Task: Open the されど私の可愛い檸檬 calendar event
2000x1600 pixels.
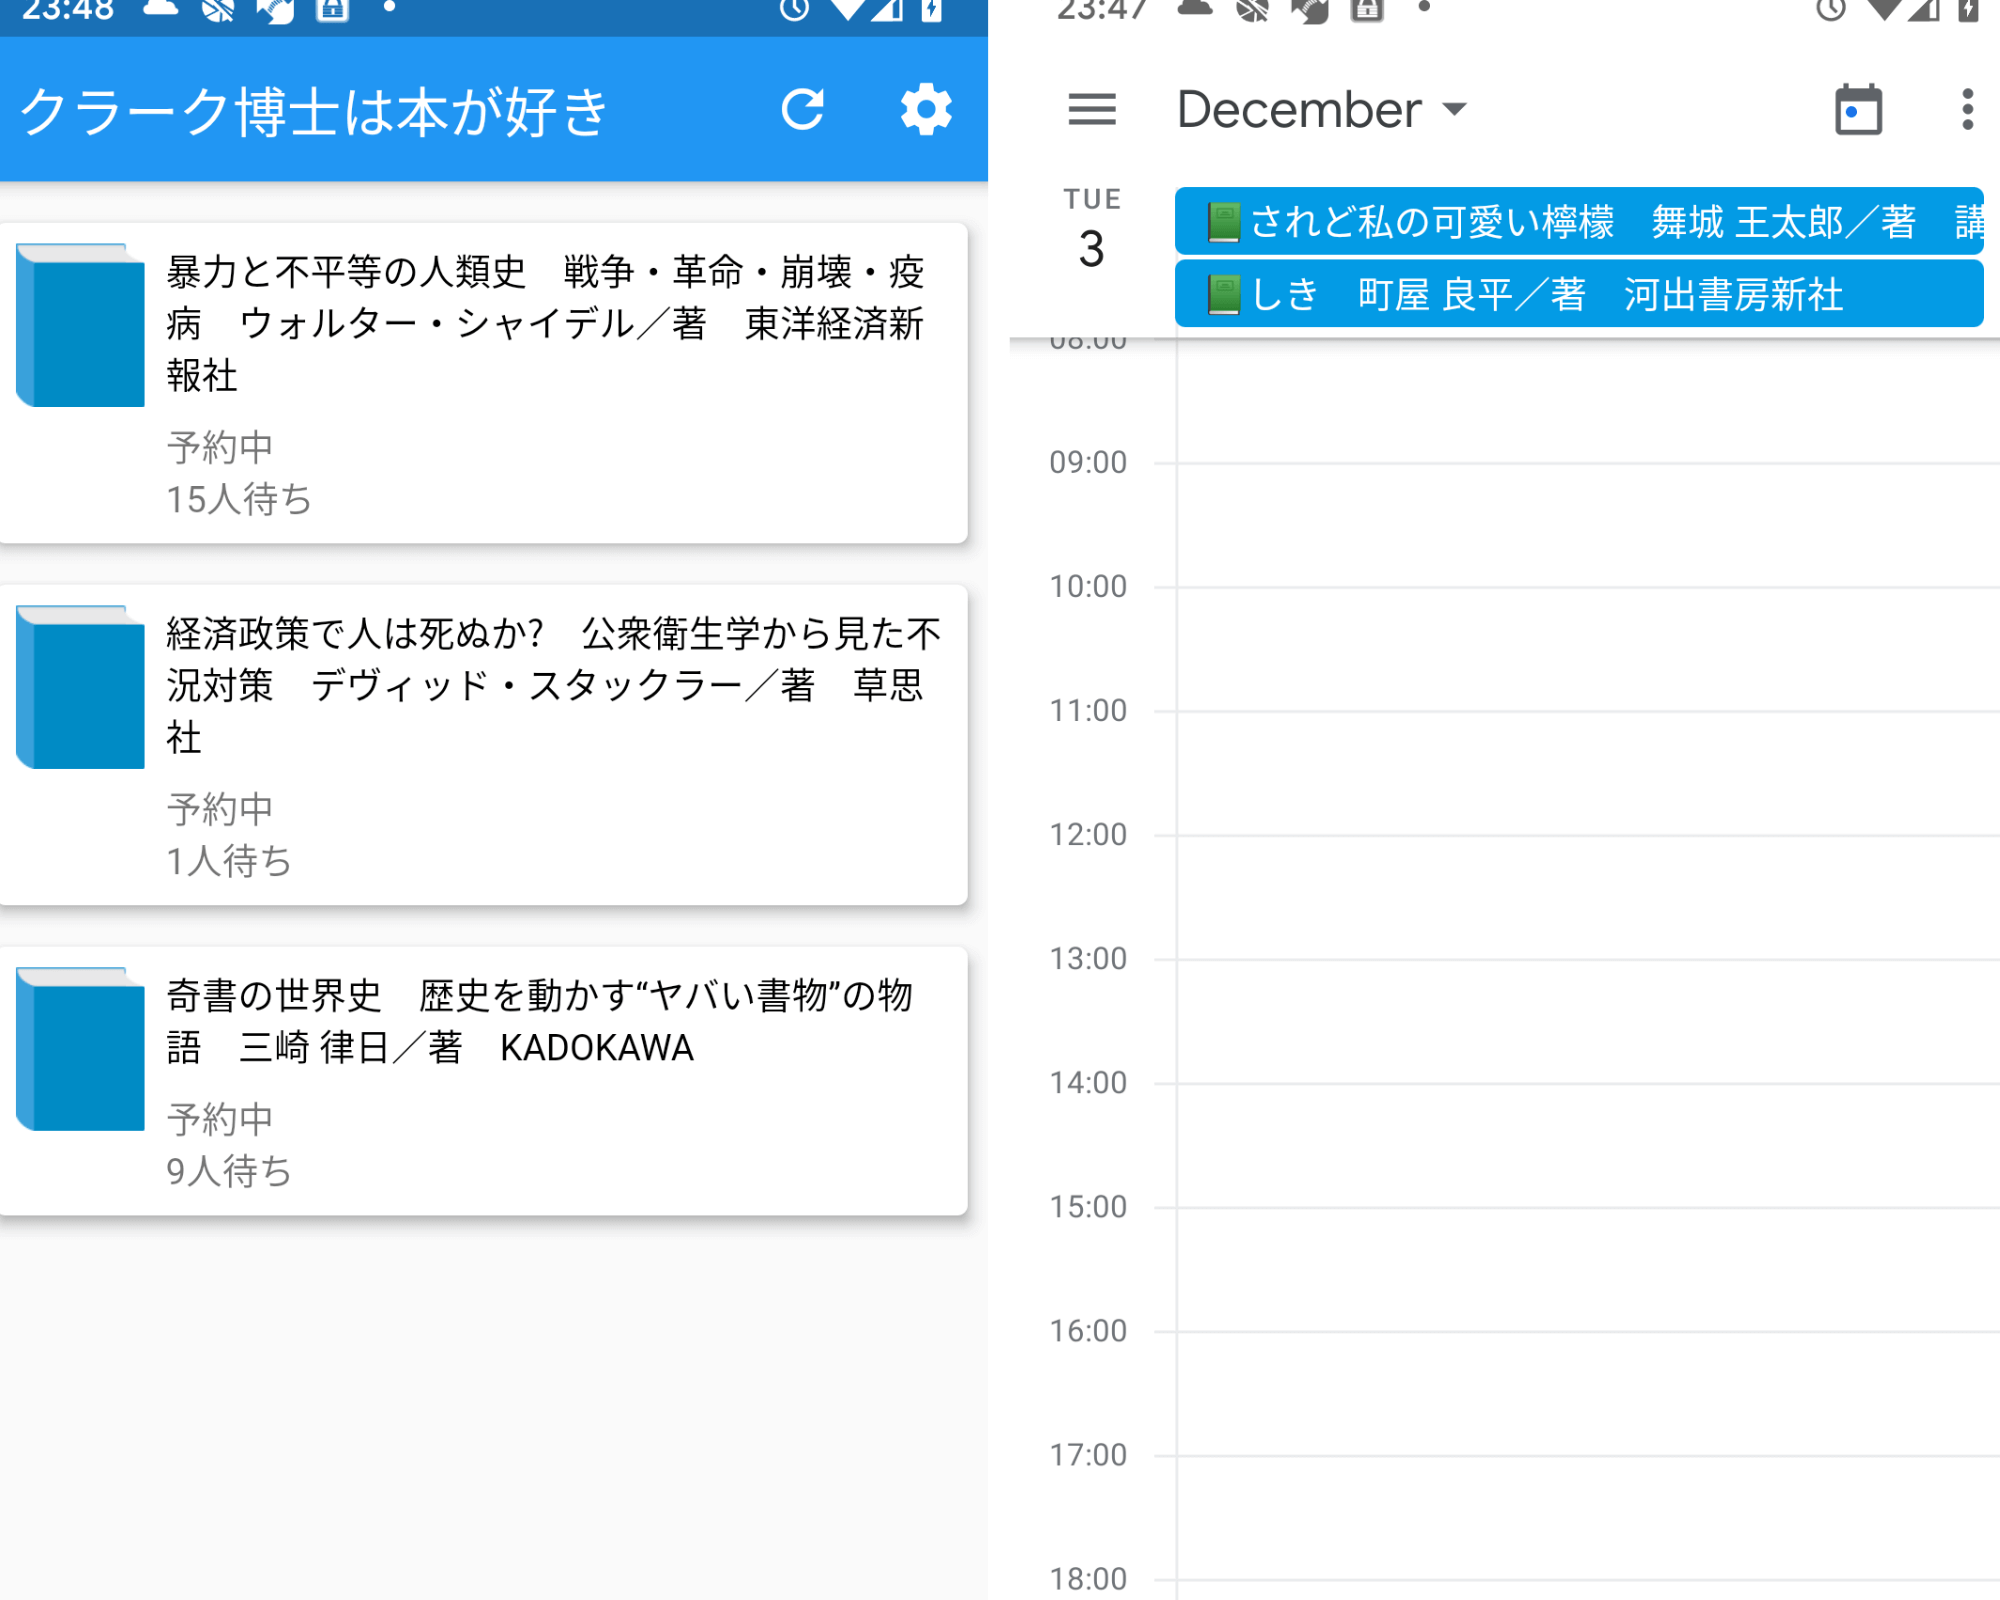Action: click(1579, 221)
